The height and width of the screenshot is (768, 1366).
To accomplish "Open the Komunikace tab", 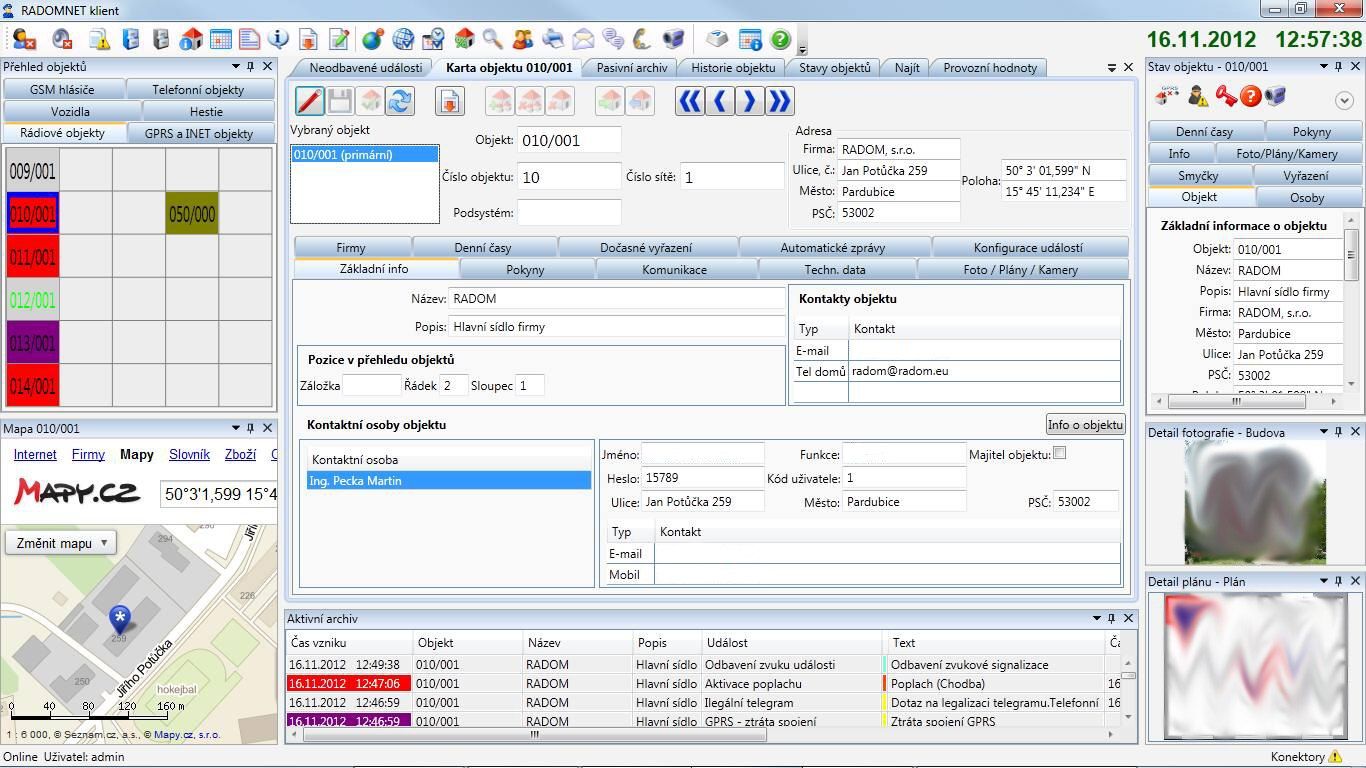I will pos(674,270).
